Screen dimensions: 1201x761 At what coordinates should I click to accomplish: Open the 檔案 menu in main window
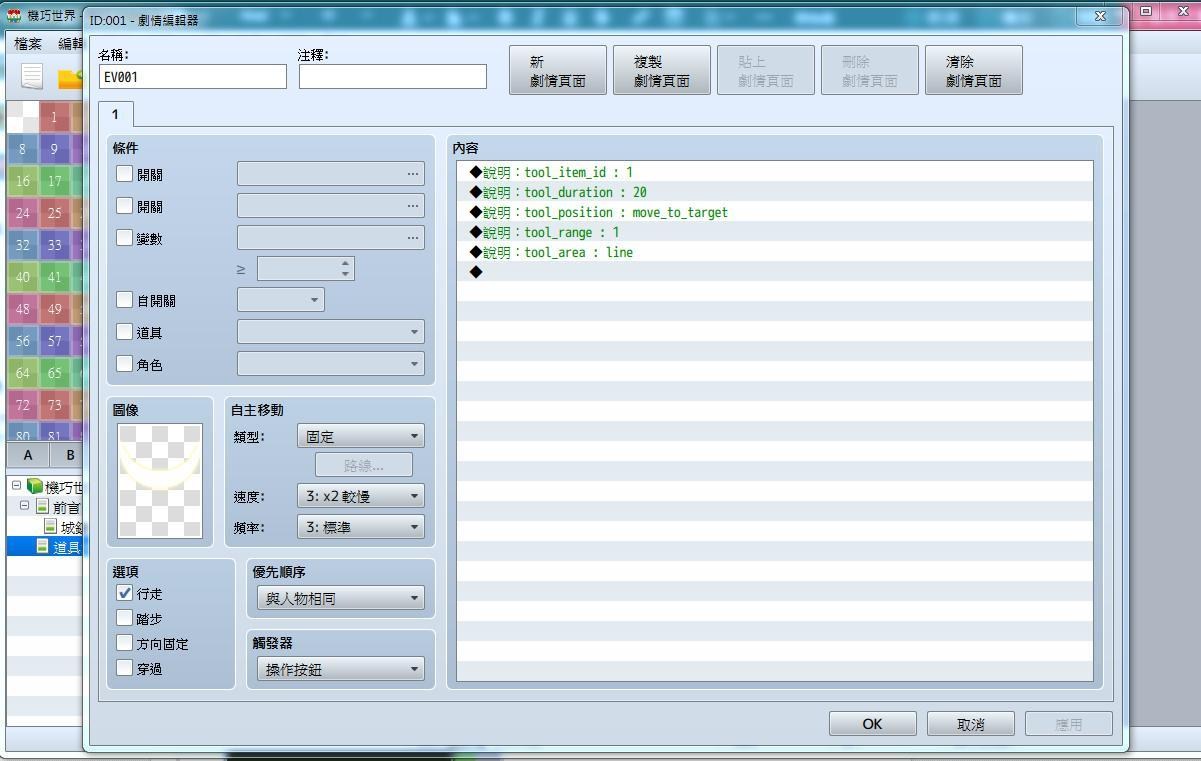coord(28,43)
